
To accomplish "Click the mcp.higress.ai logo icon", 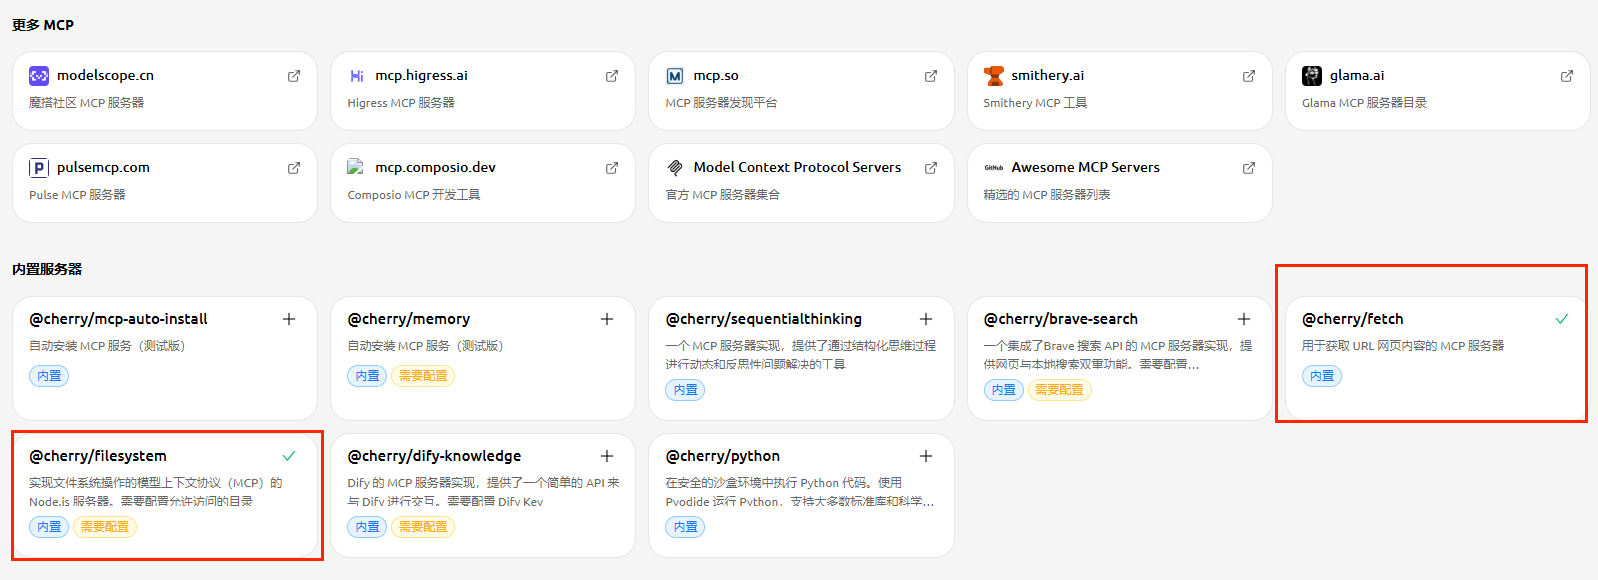I will pos(357,75).
